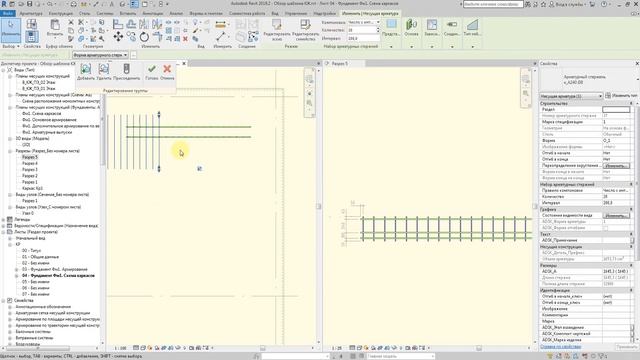The image size is (640, 360).
Task: Click the Project Browser horizontal scrollbar
Action: [37, 348]
